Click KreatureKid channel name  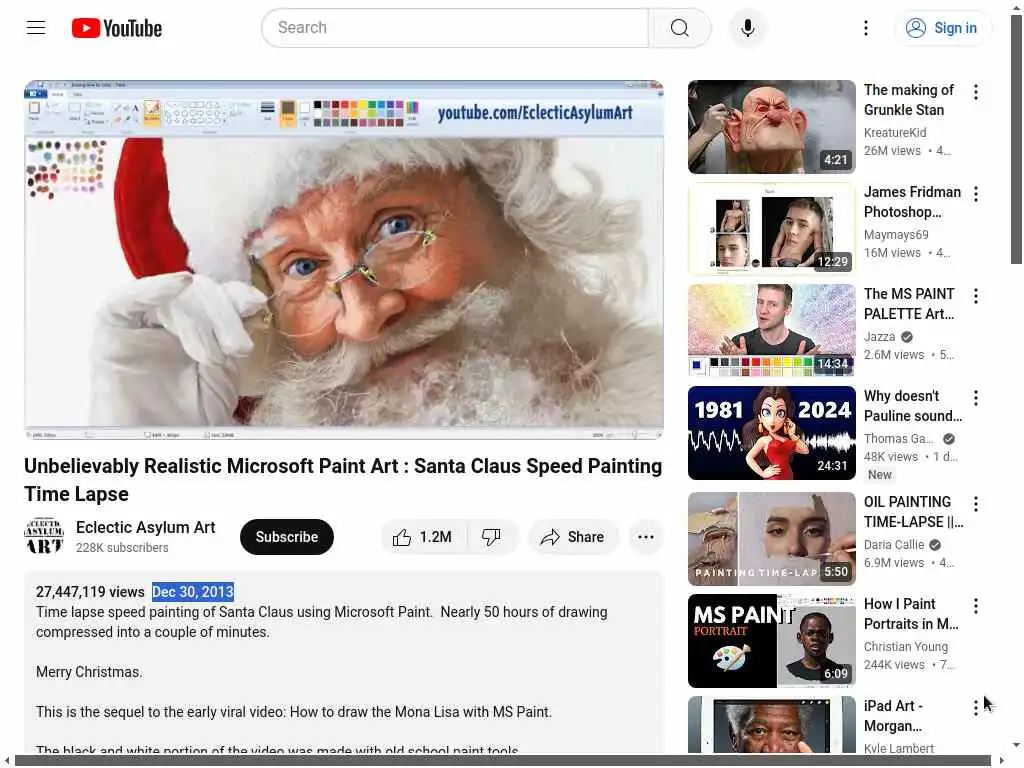coord(895,133)
